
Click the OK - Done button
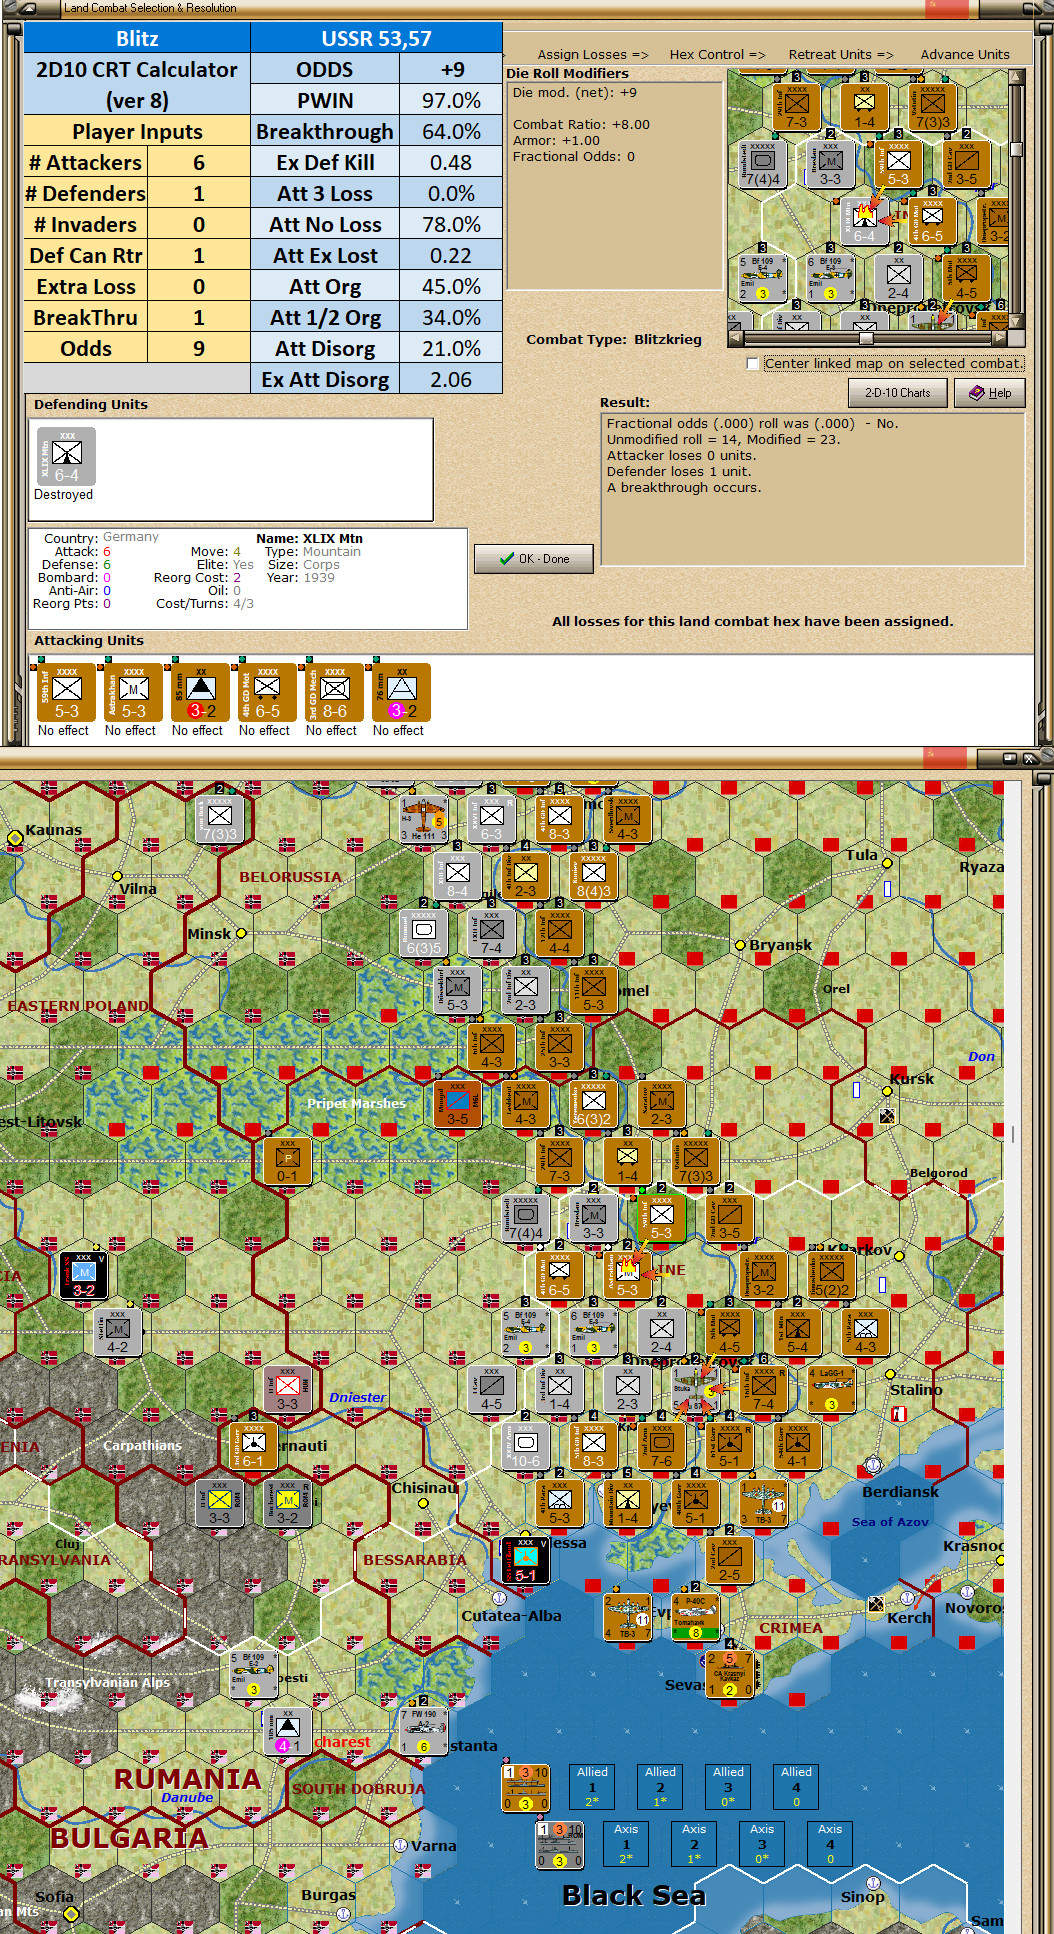[x=534, y=559]
